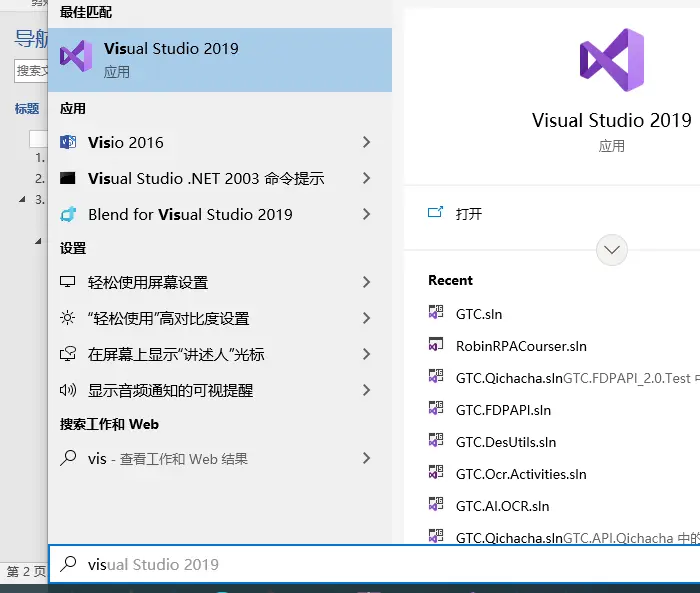Click the Visual Studio .NET 2003 command prompt icon
700x593 pixels.
point(68,178)
